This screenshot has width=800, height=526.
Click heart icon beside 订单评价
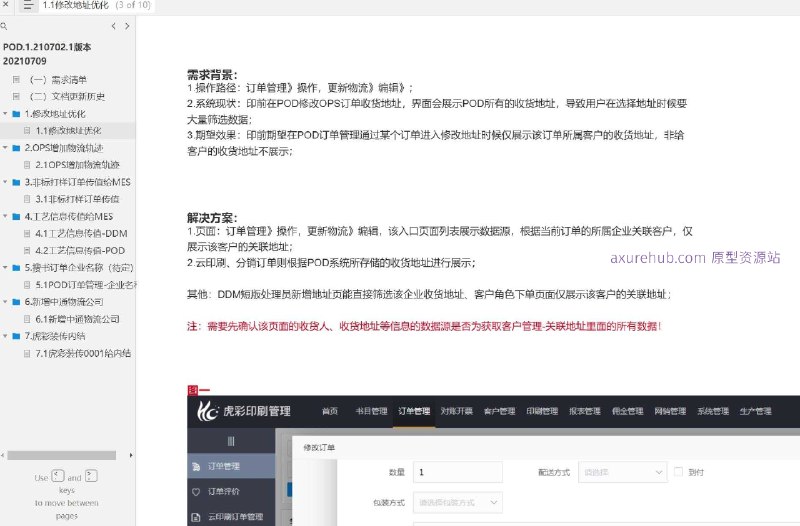coord(196,492)
